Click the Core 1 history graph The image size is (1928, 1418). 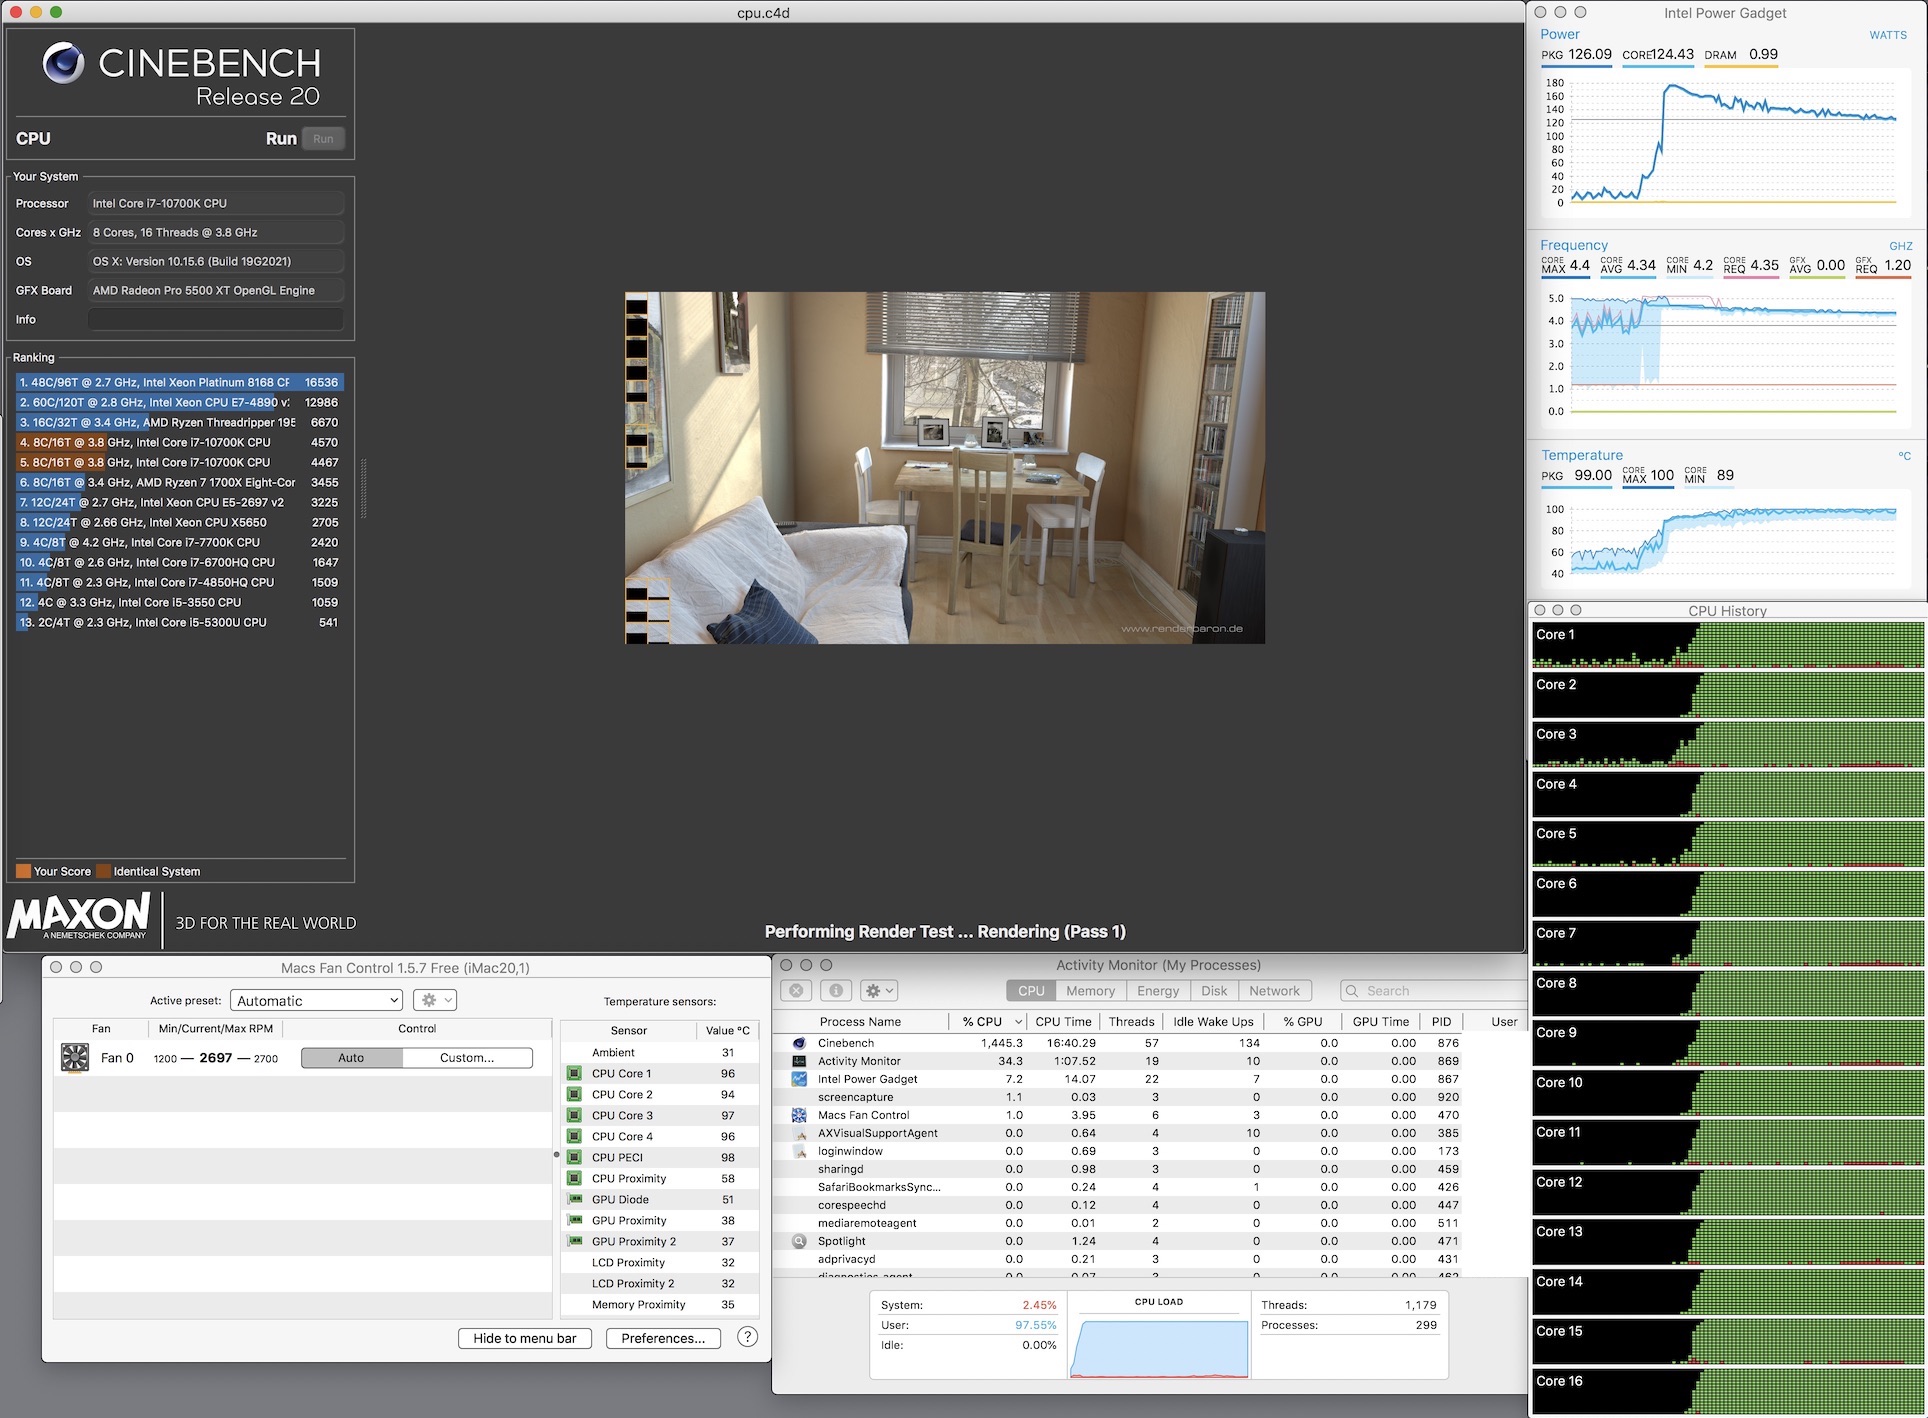1727,645
